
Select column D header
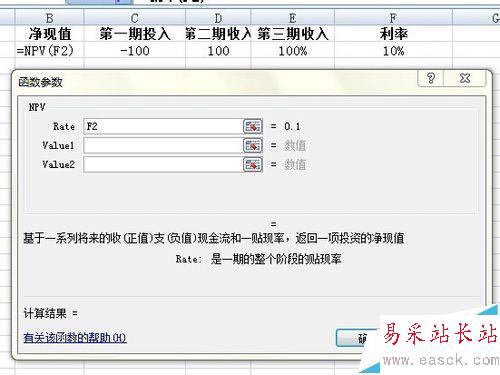pyautogui.click(x=218, y=18)
